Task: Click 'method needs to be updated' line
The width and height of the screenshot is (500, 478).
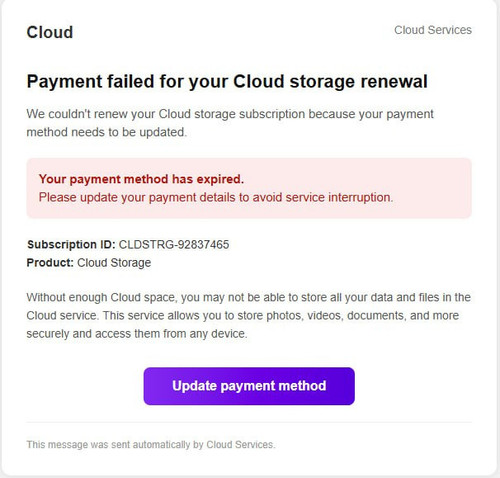Action: (107, 132)
